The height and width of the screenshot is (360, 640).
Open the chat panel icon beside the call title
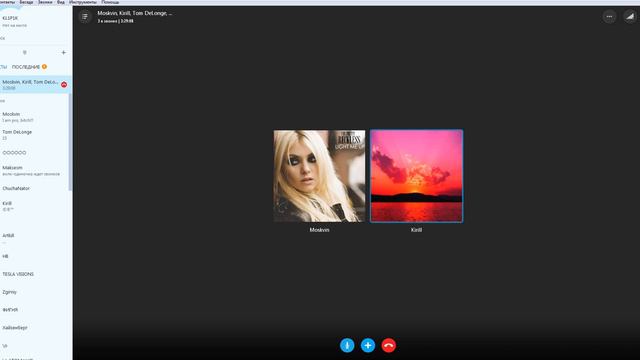[85, 16]
